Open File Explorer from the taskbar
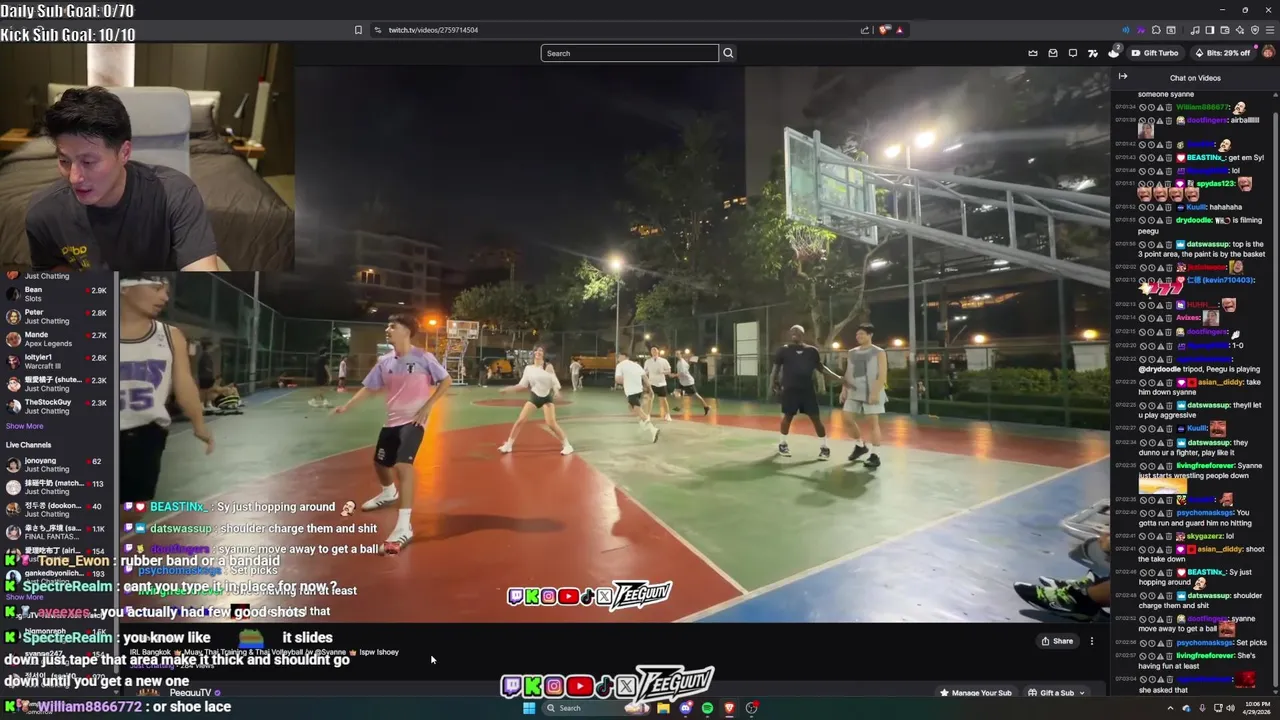The height and width of the screenshot is (720, 1280). pos(663,708)
